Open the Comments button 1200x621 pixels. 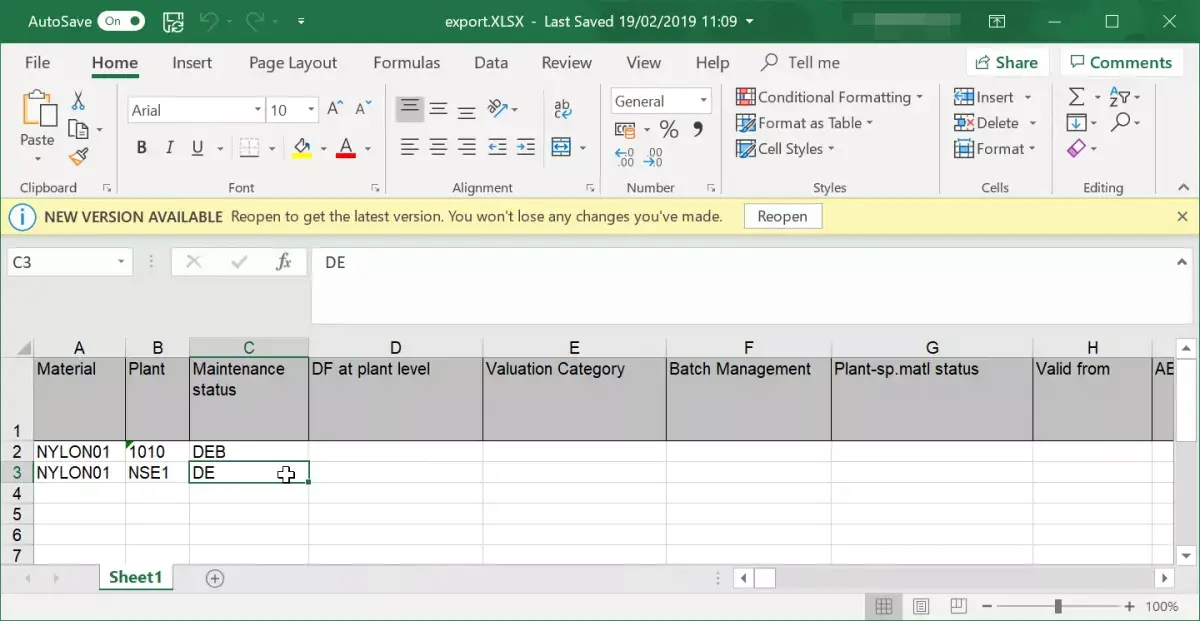(1120, 62)
